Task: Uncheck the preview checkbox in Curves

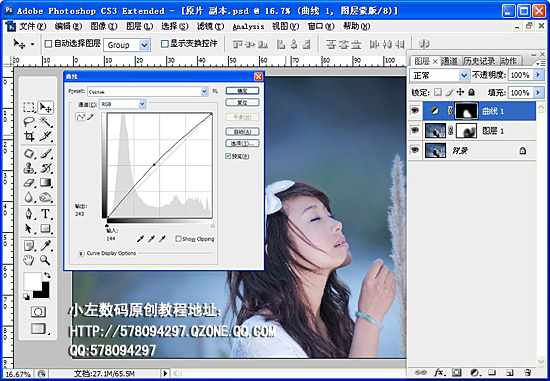Action: tap(228, 156)
